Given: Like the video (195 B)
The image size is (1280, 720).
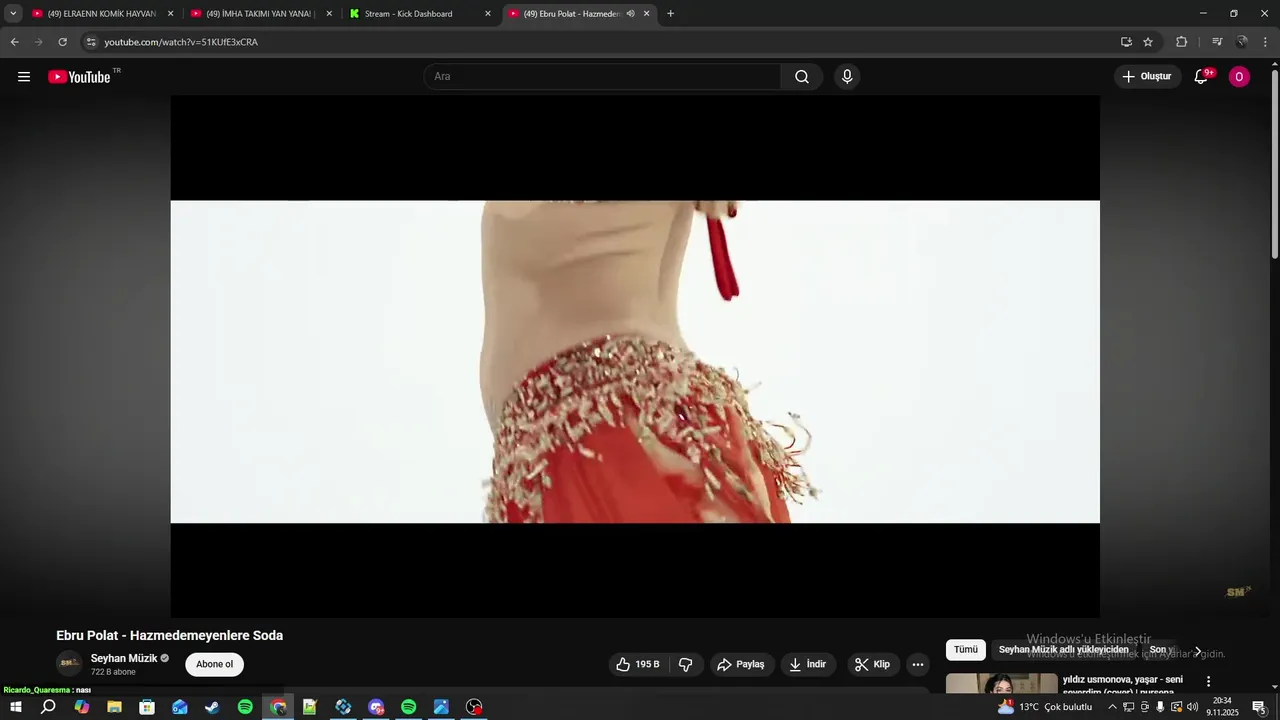Looking at the screenshot, I should 638,664.
